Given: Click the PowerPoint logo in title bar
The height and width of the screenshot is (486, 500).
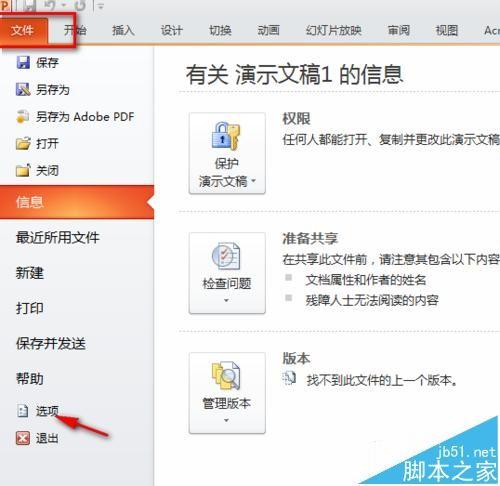Looking at the screenshot, I should pos(5,6).
